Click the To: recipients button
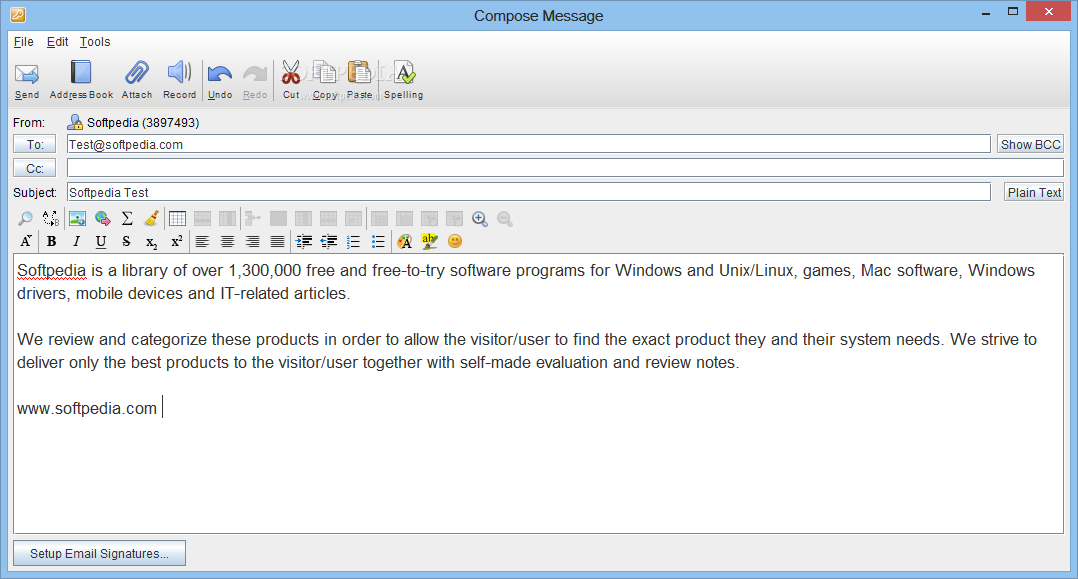Screen dimensions: 1078x579 click(x=34, y=144)
